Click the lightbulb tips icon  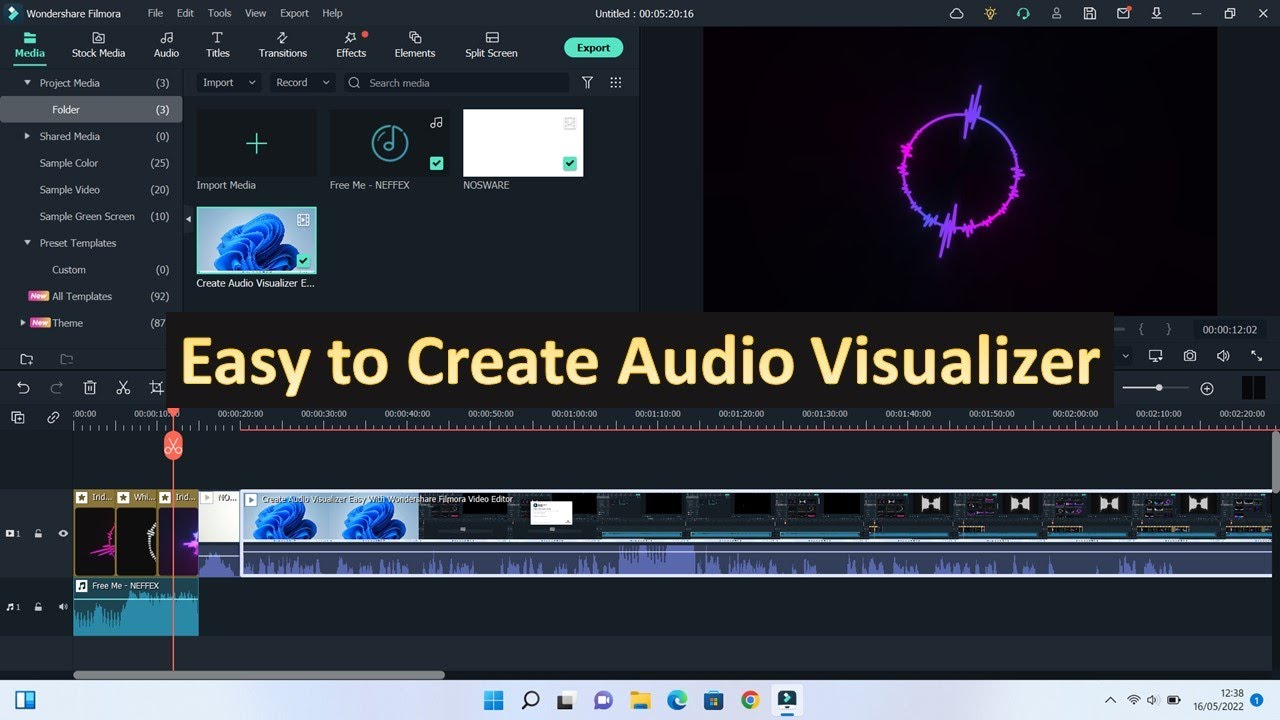tap(990, 14)
